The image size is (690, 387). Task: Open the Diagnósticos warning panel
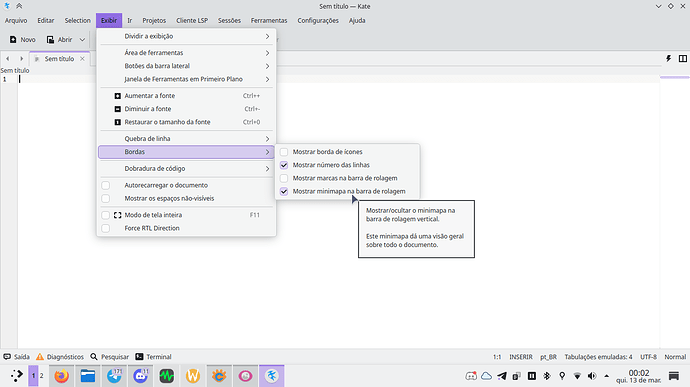coord(60,357)
